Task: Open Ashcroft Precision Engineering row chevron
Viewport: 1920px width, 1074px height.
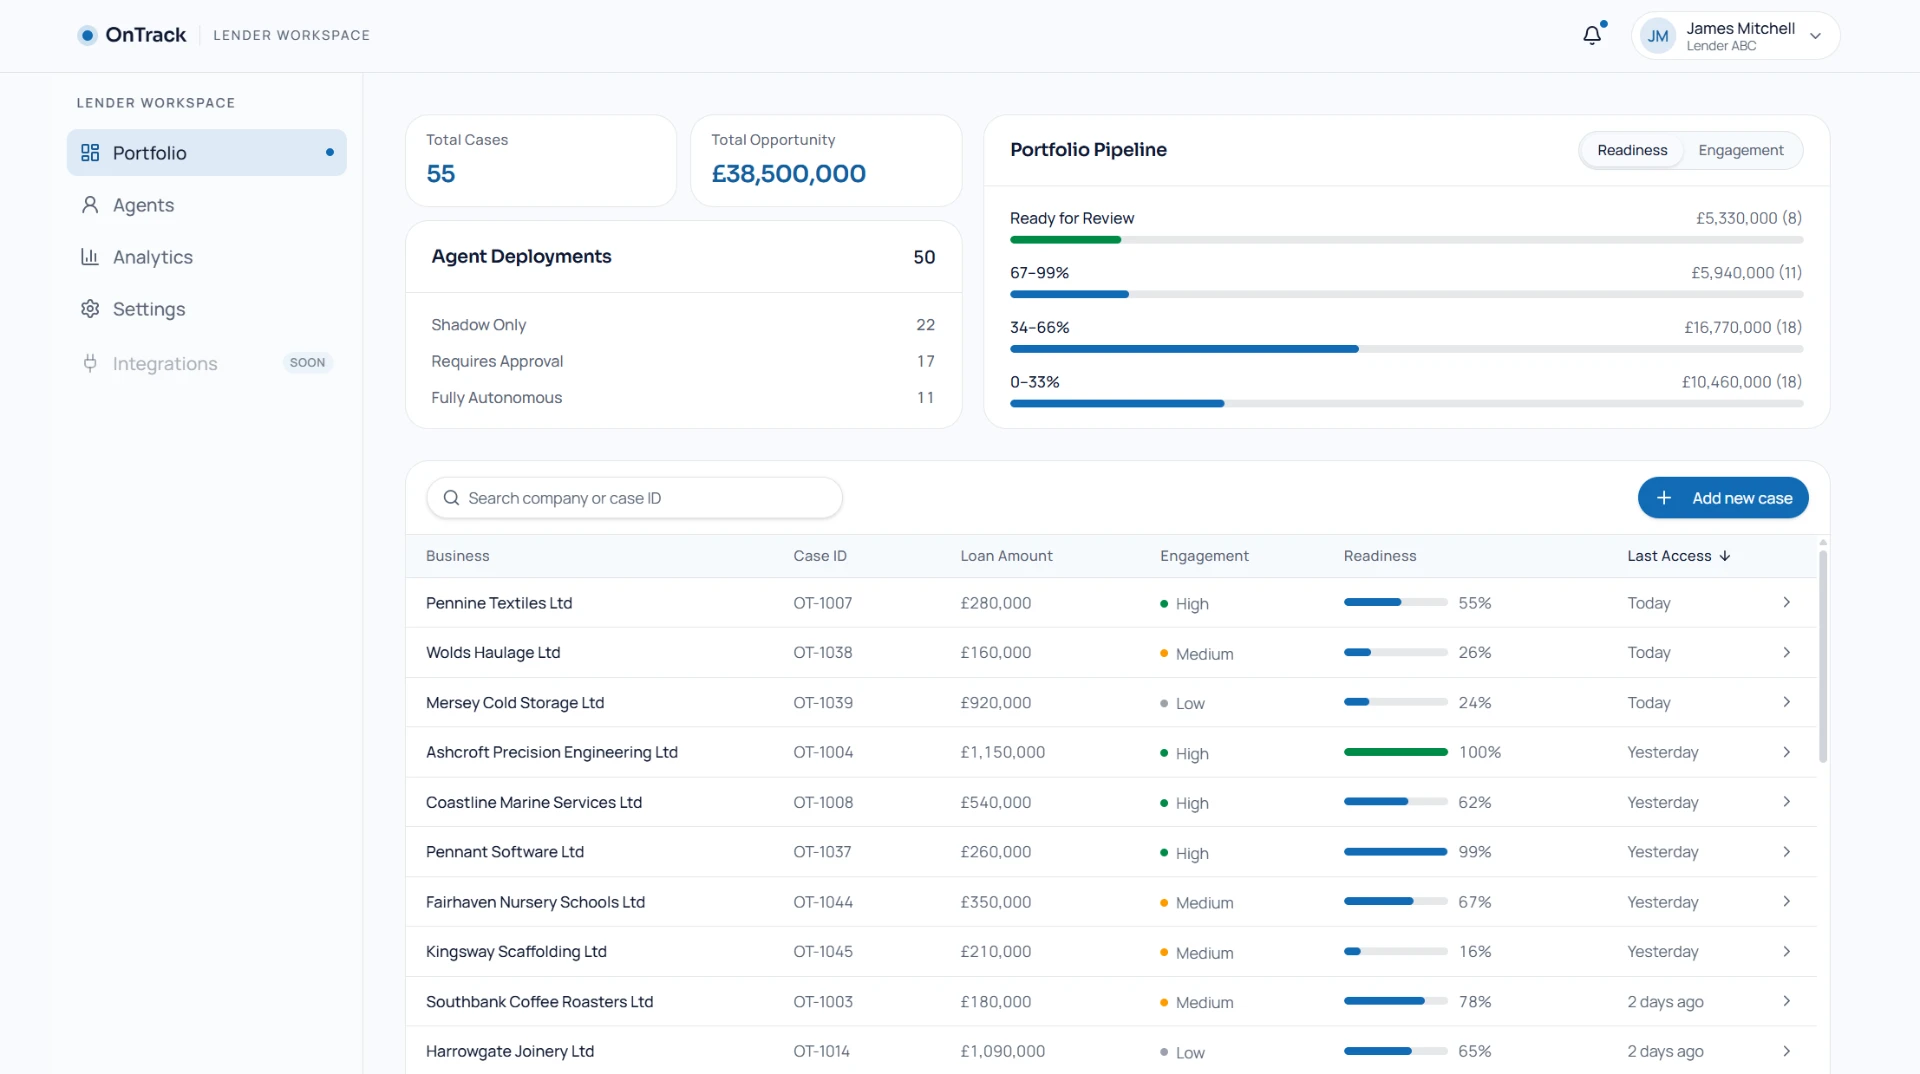Action: (x=1786, y=752)
